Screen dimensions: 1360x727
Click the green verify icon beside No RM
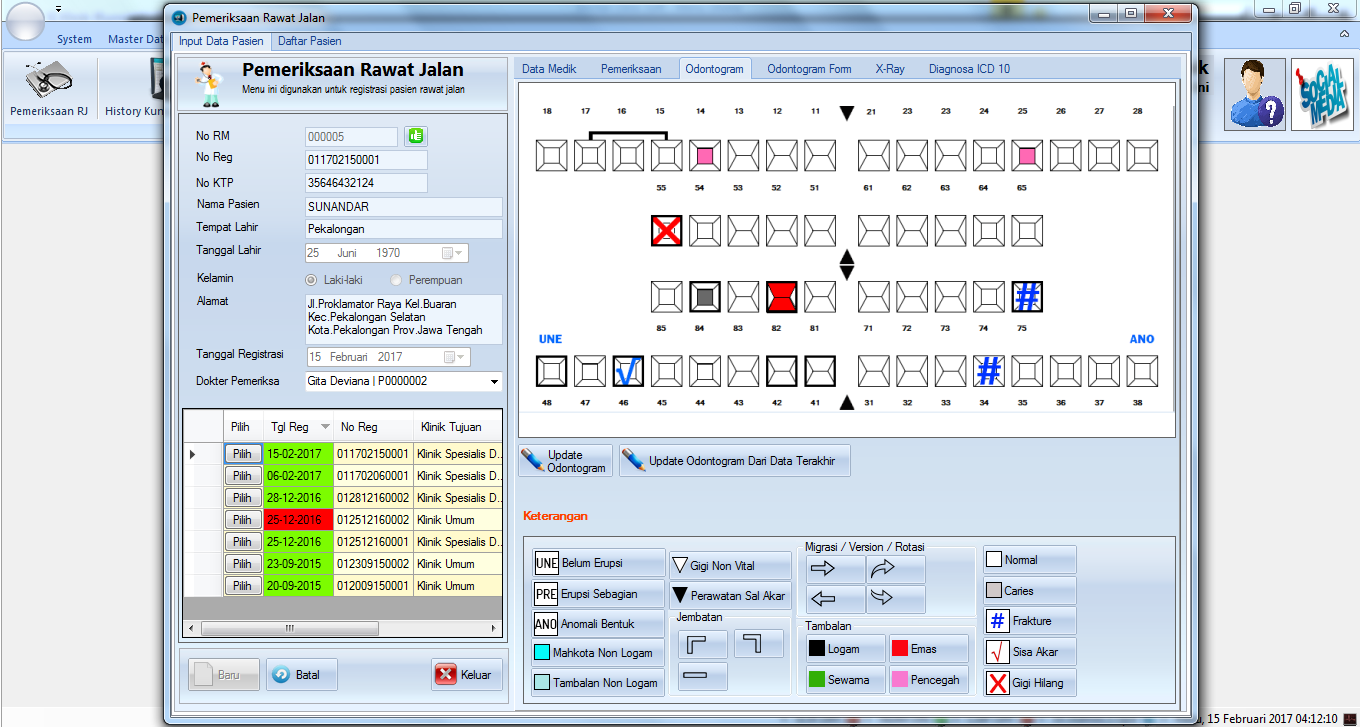click(x=415, y=135)
